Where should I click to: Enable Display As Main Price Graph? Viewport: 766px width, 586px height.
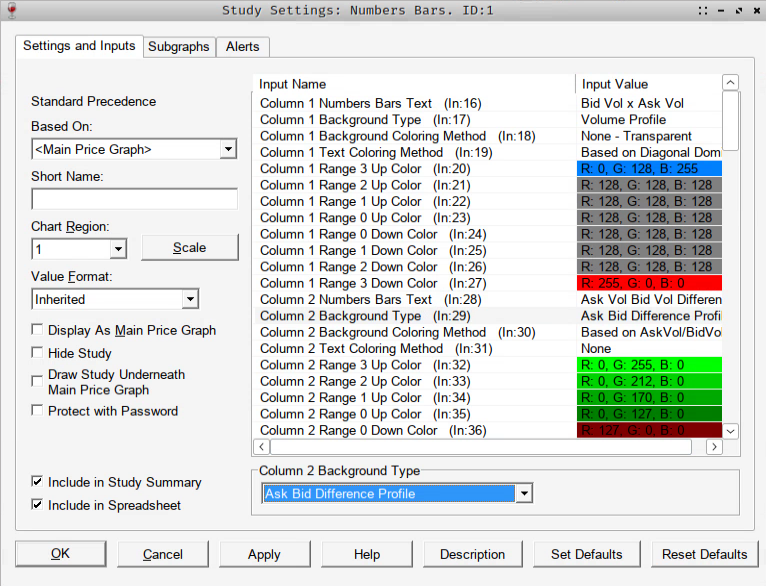point(37,330)
